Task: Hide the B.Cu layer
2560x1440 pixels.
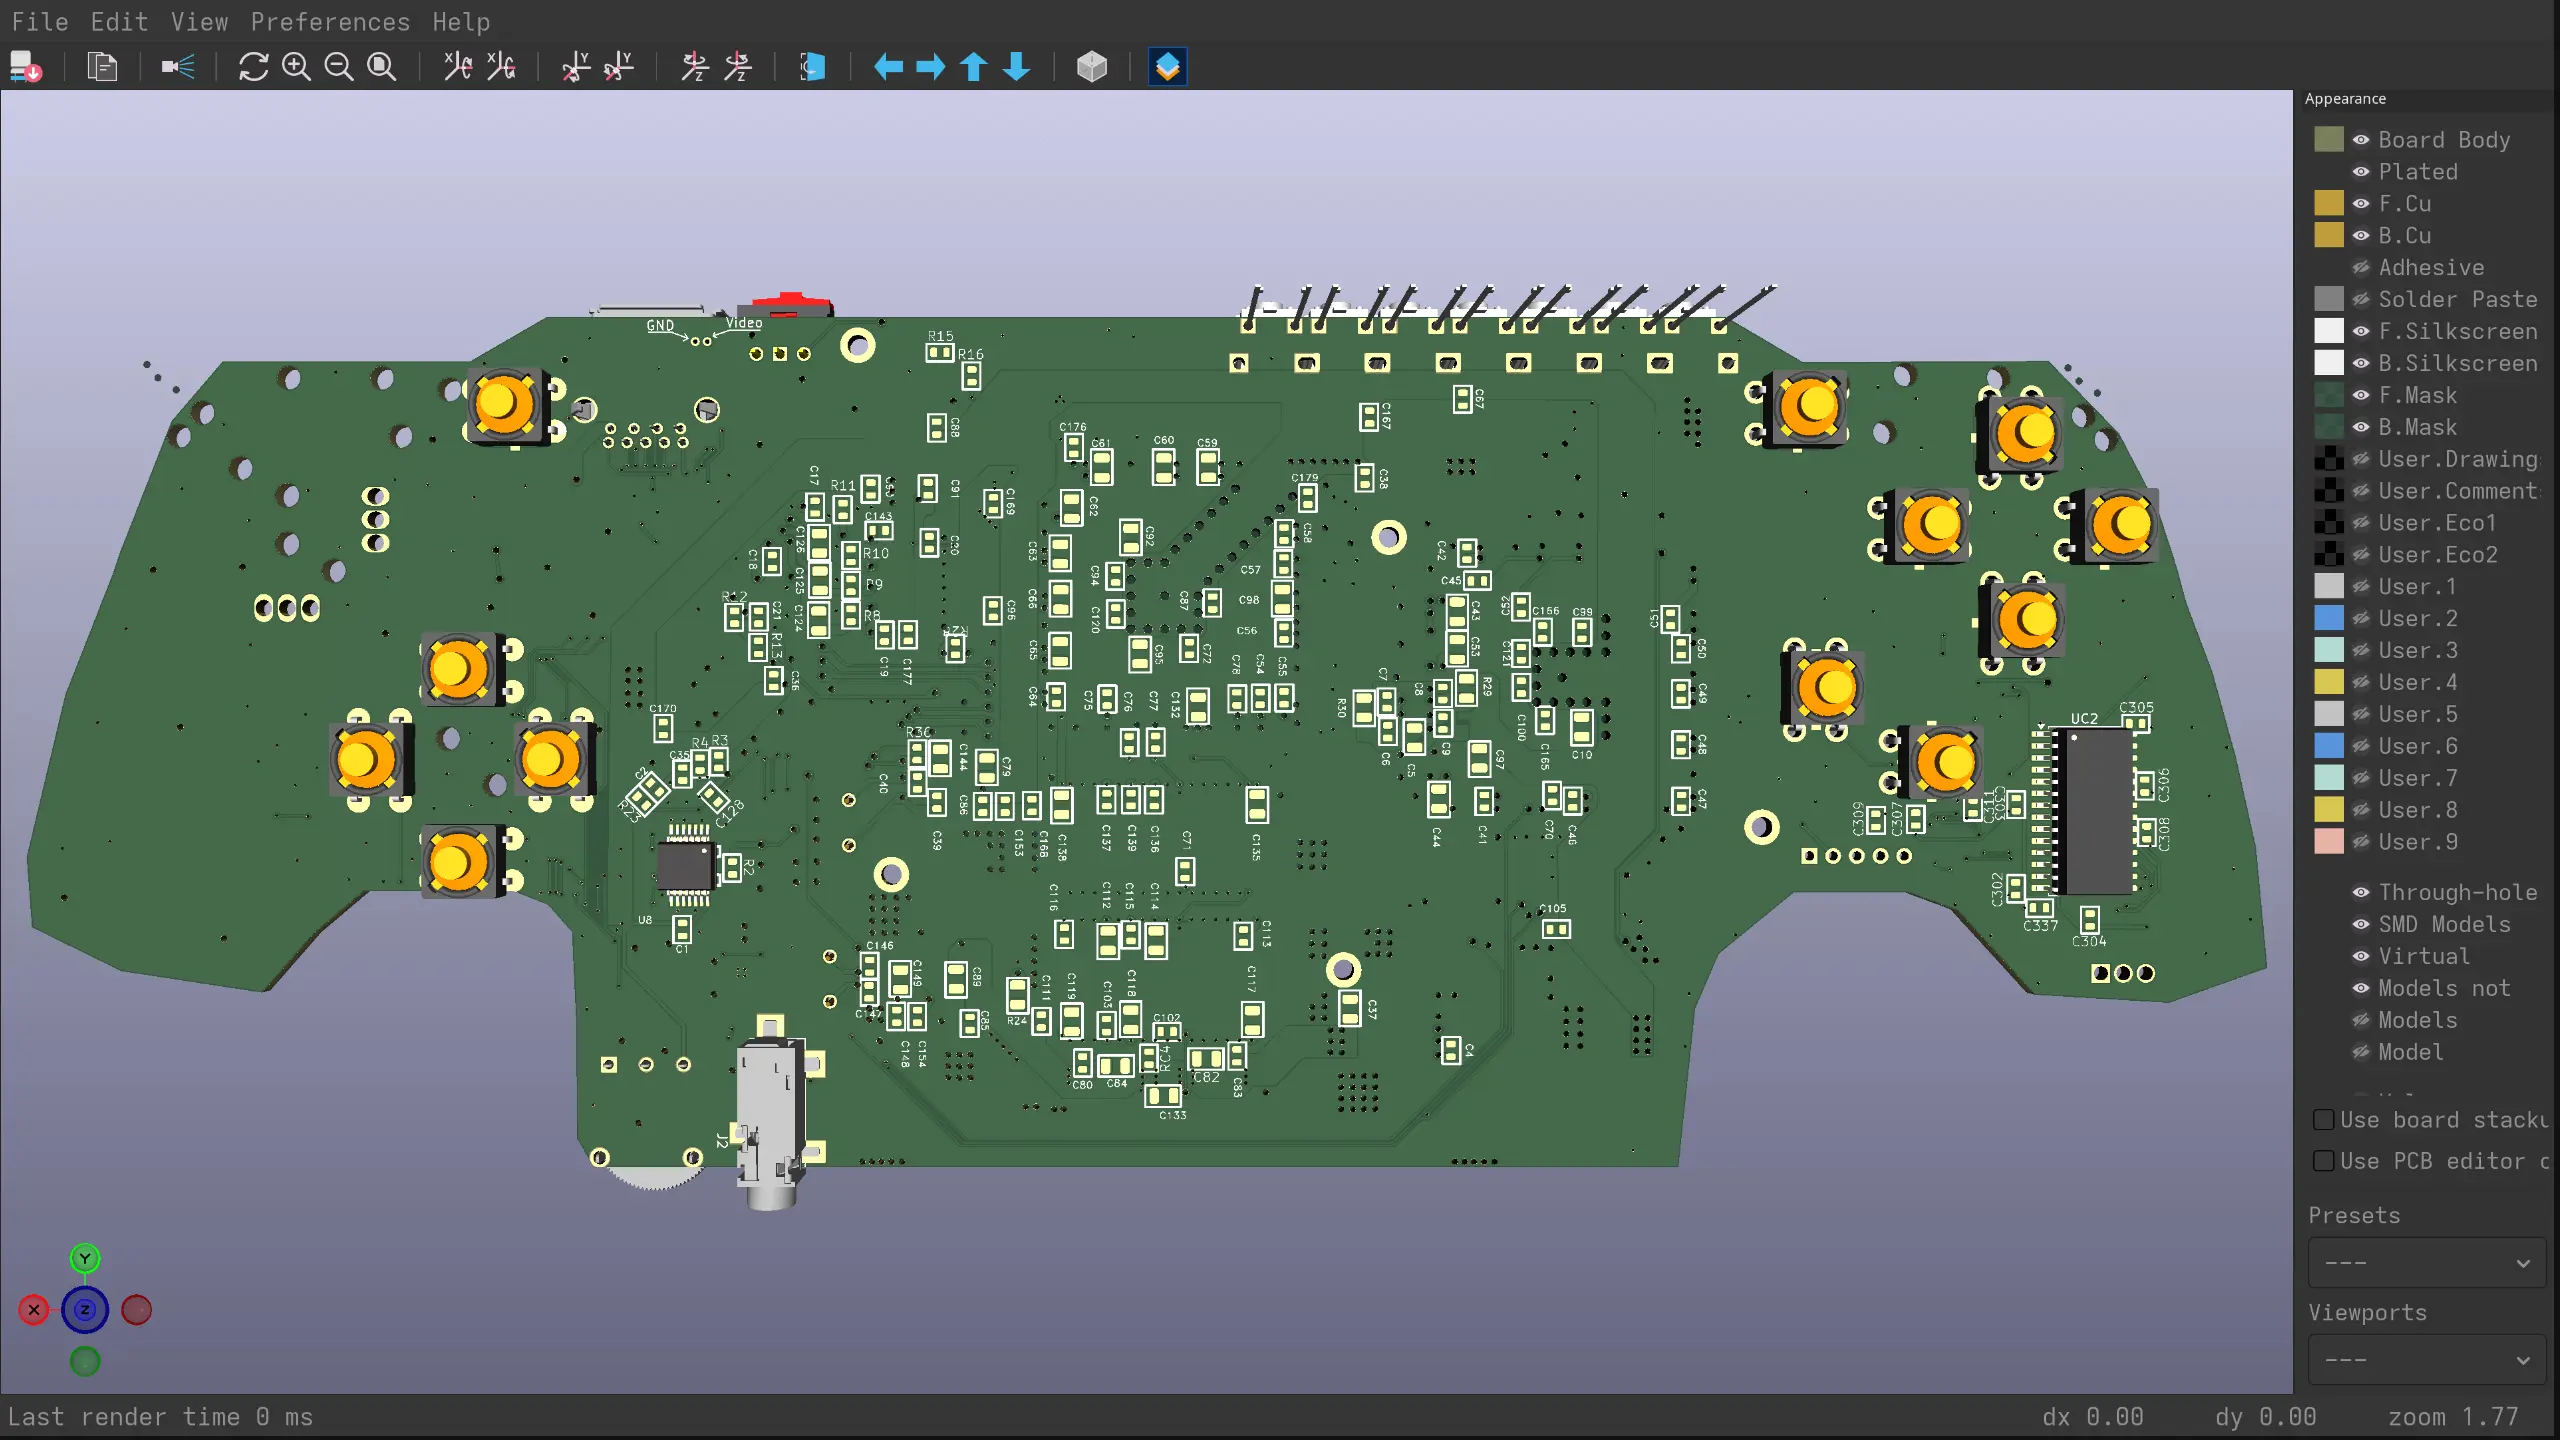Action: tap(2361, 236)
